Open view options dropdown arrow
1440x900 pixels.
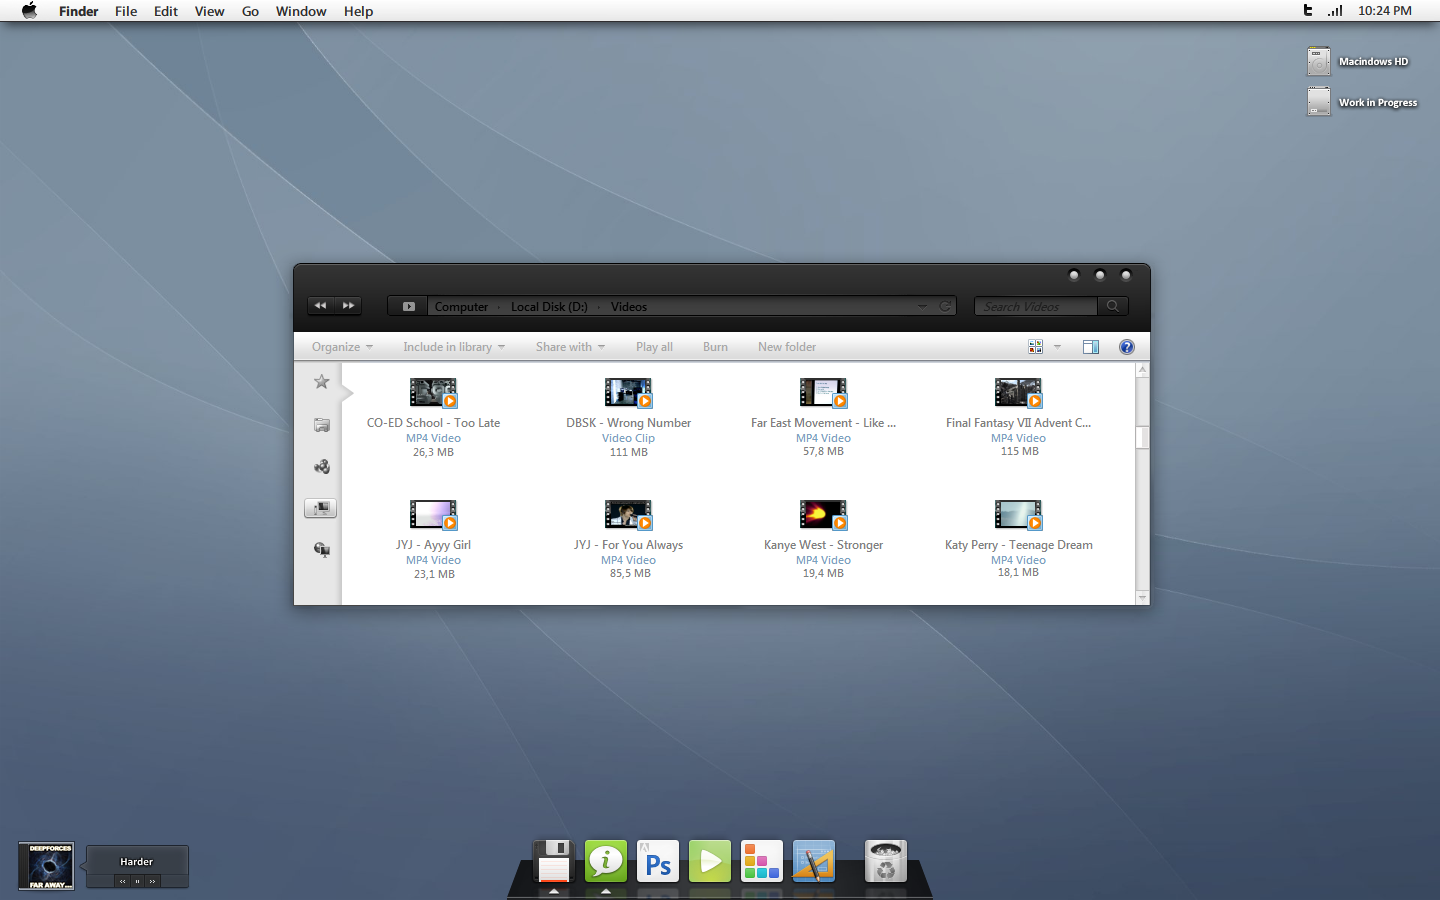[1057, 347]
